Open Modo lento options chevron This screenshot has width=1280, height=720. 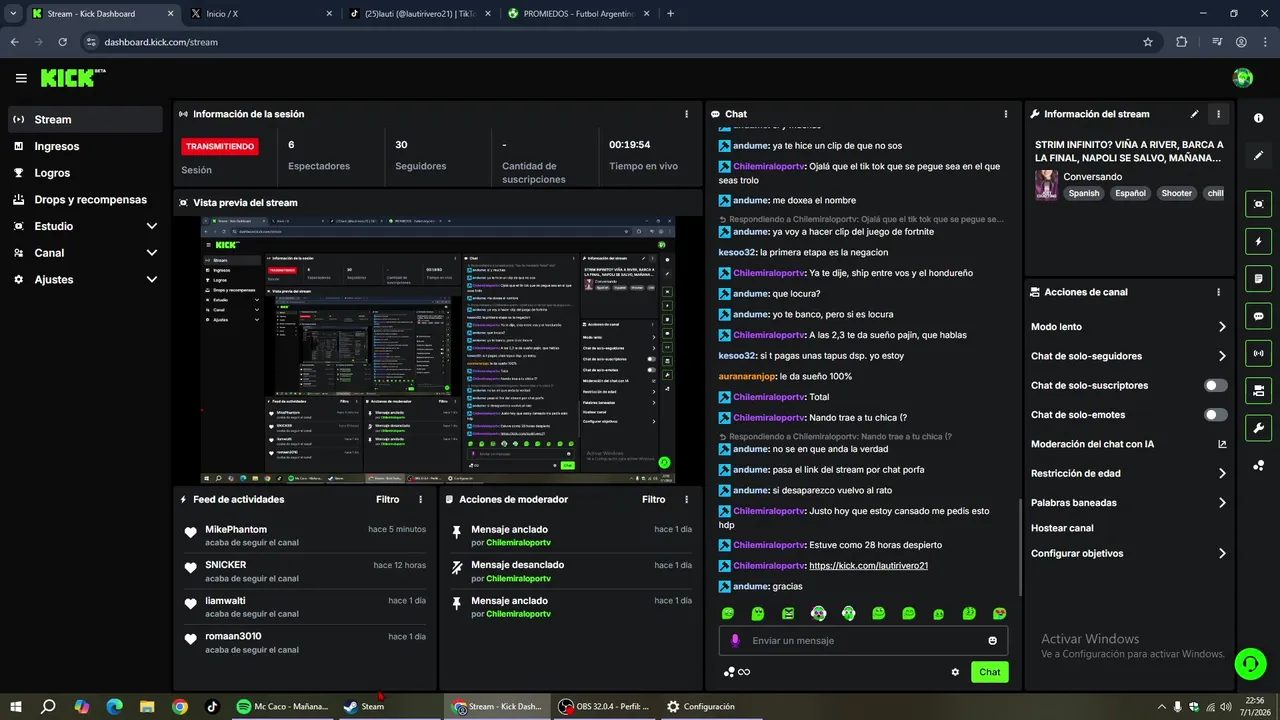1222,327
